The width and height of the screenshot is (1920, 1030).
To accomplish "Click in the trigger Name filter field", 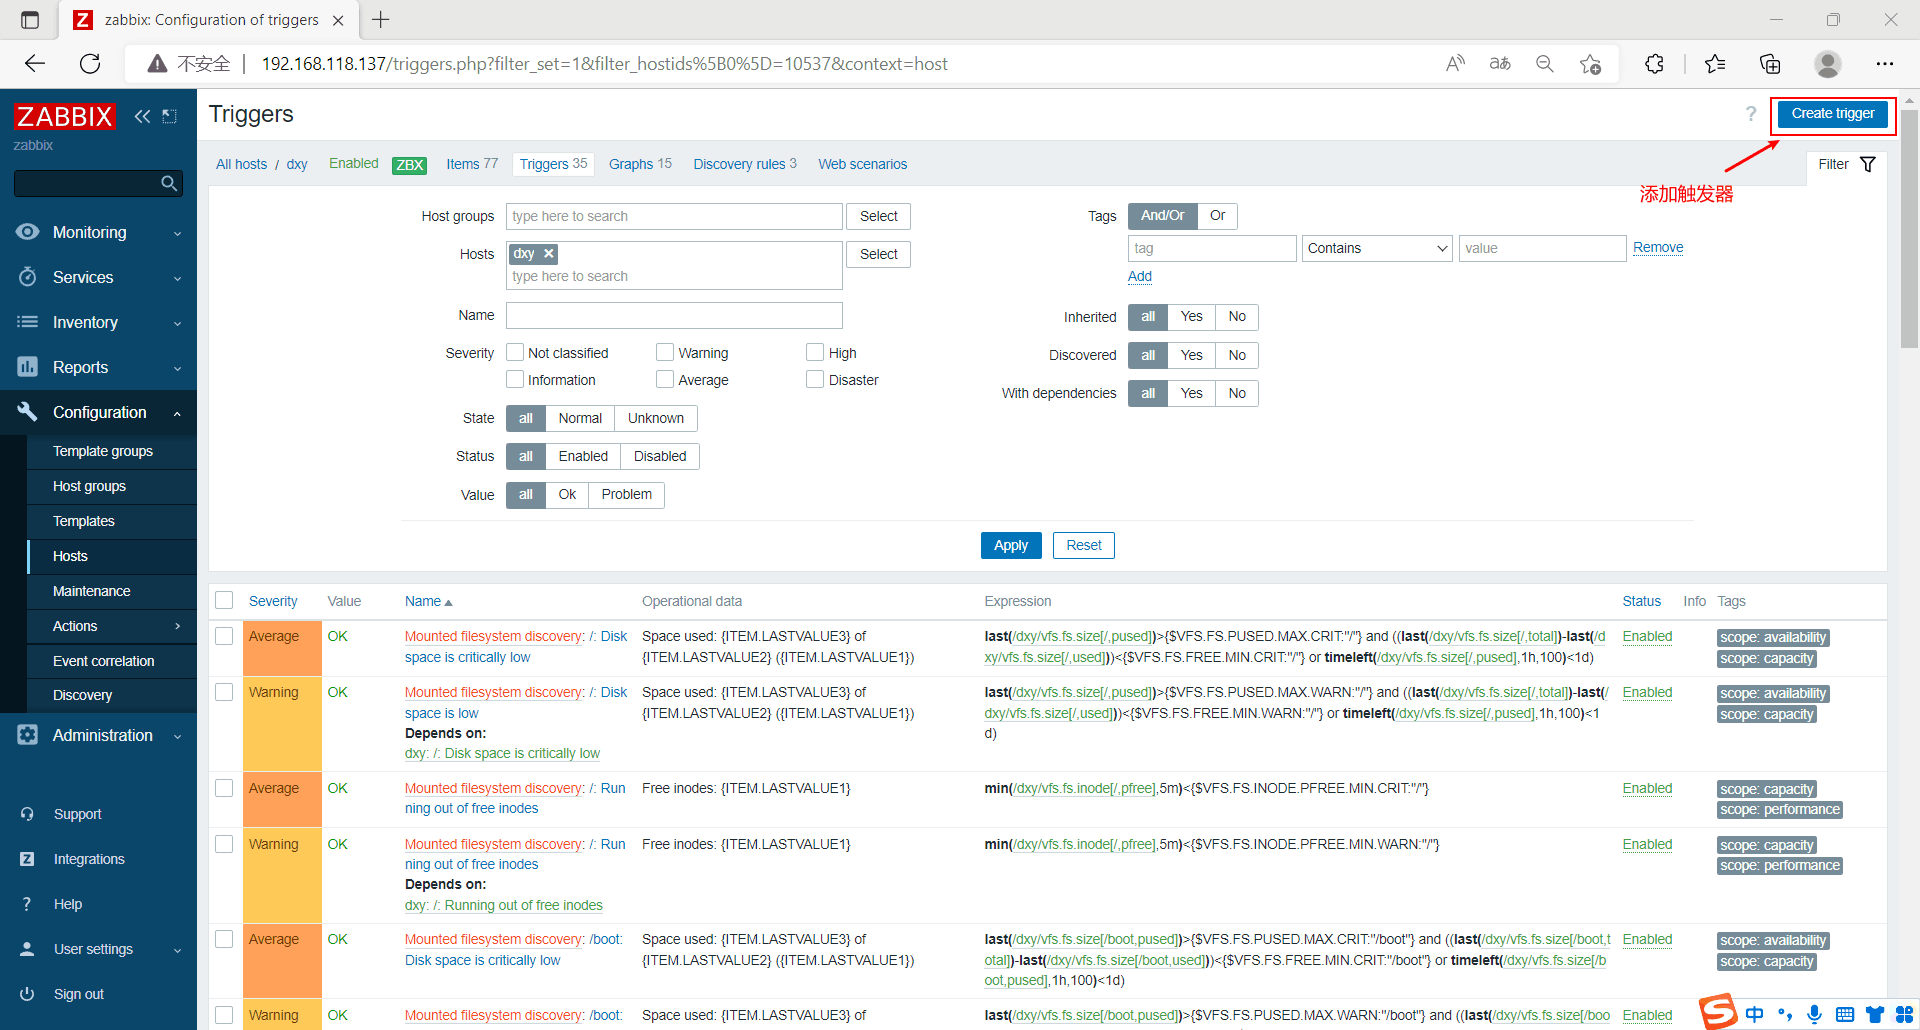I will pyautogui.click(x=674, y=315).
